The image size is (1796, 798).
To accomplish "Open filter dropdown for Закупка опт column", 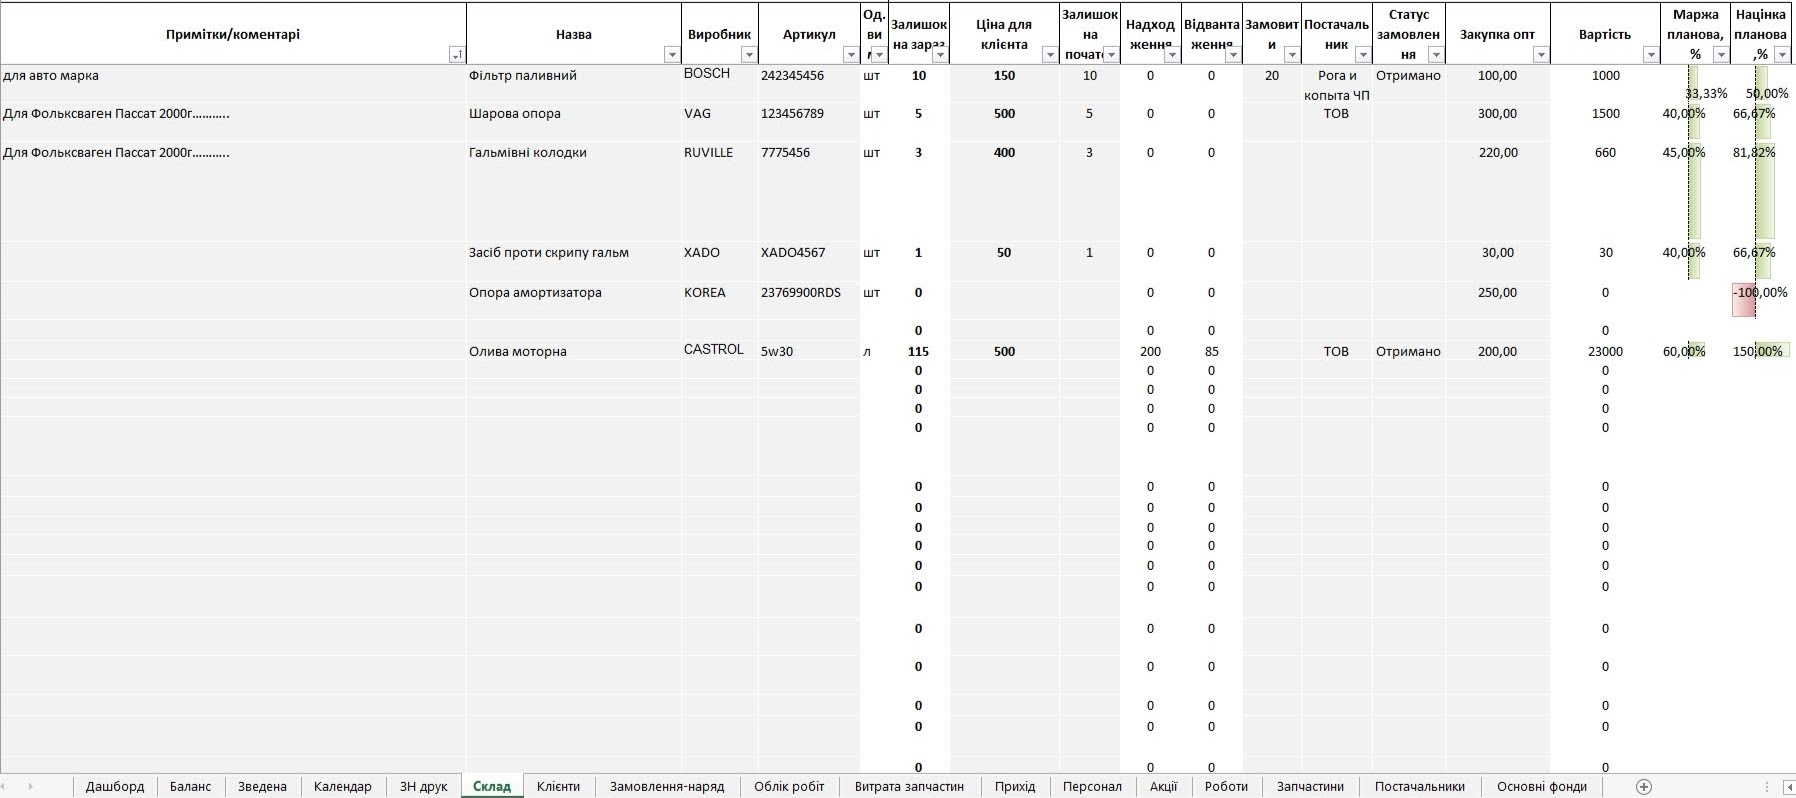I will tap(1540, 55).
